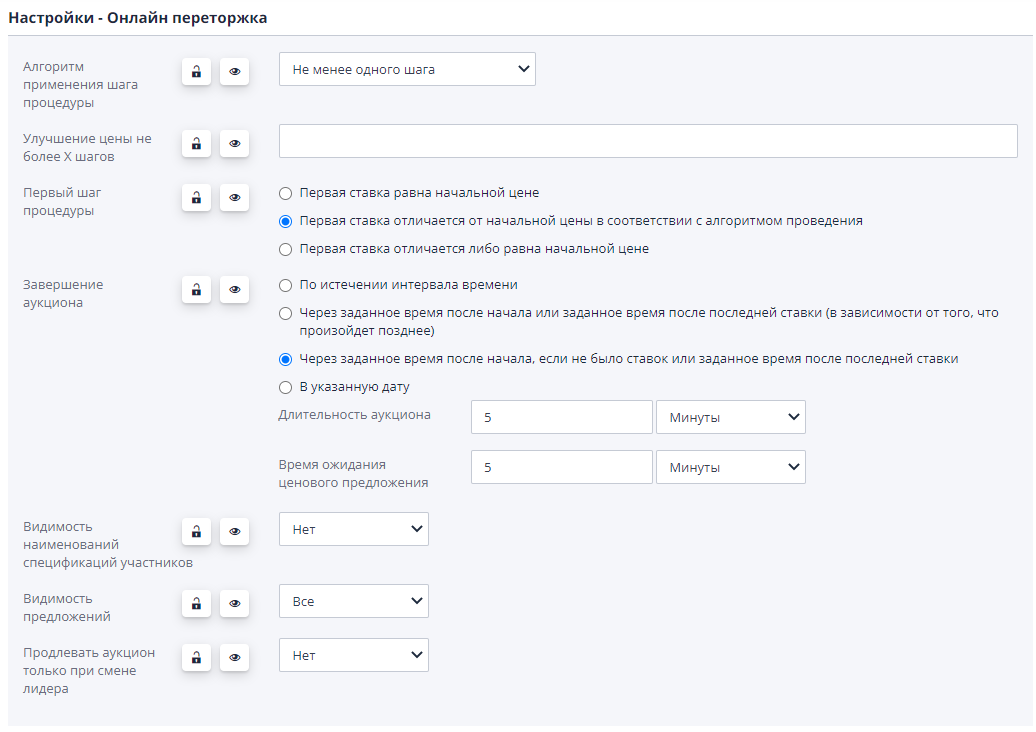Select 'По истечении интервала времени' radio

[286, 285]
